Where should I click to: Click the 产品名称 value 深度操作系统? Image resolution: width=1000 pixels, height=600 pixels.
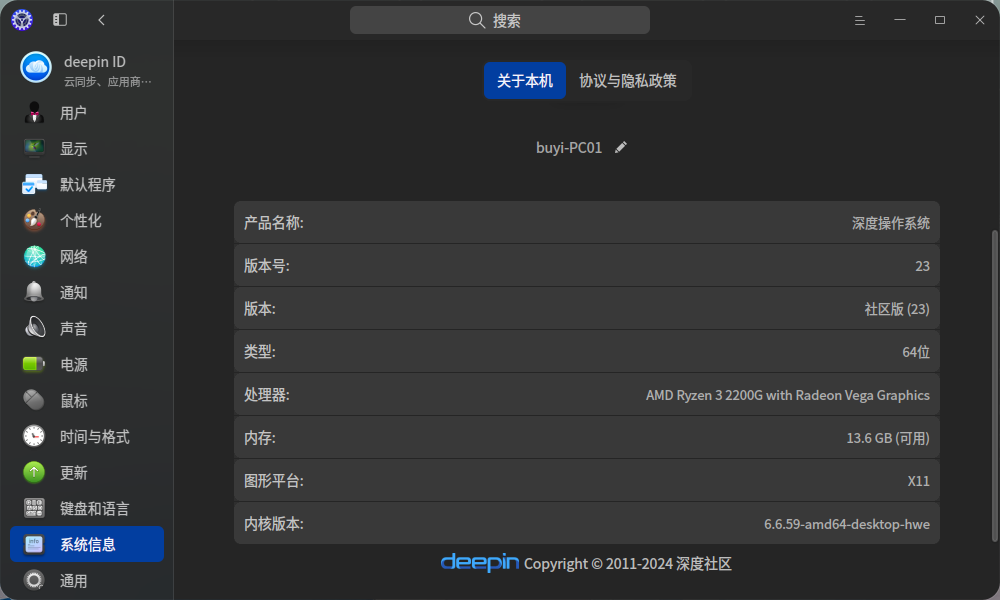pos(891,223)
